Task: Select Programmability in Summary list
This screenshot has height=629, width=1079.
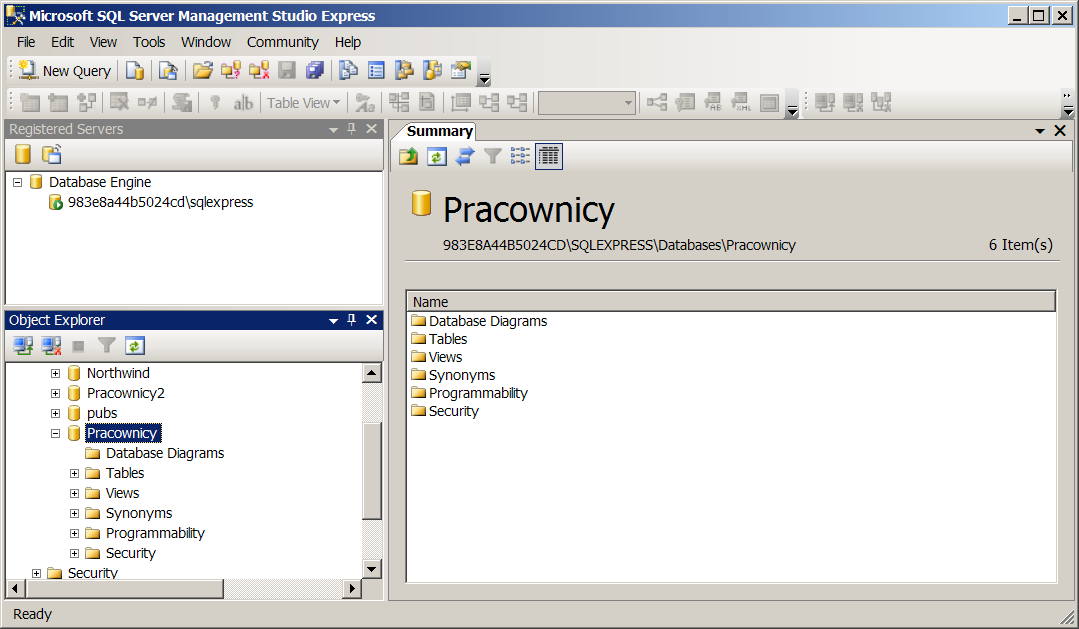Action: (x=478, y=393)
